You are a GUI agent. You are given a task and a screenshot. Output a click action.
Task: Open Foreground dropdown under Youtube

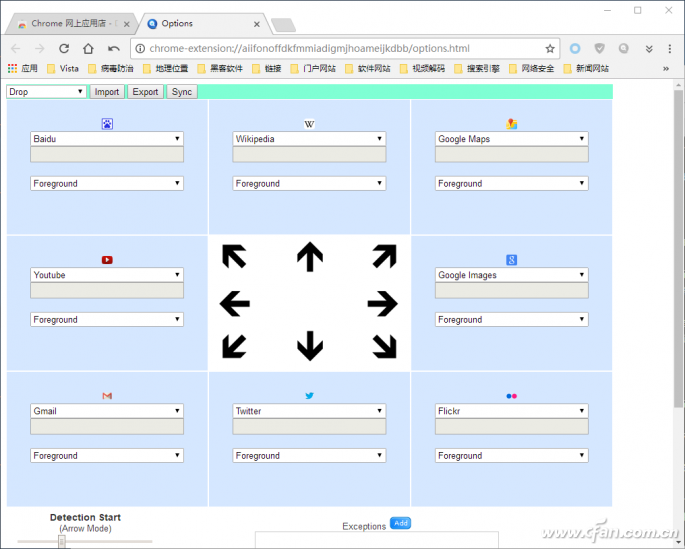click(x=107, y=320)
